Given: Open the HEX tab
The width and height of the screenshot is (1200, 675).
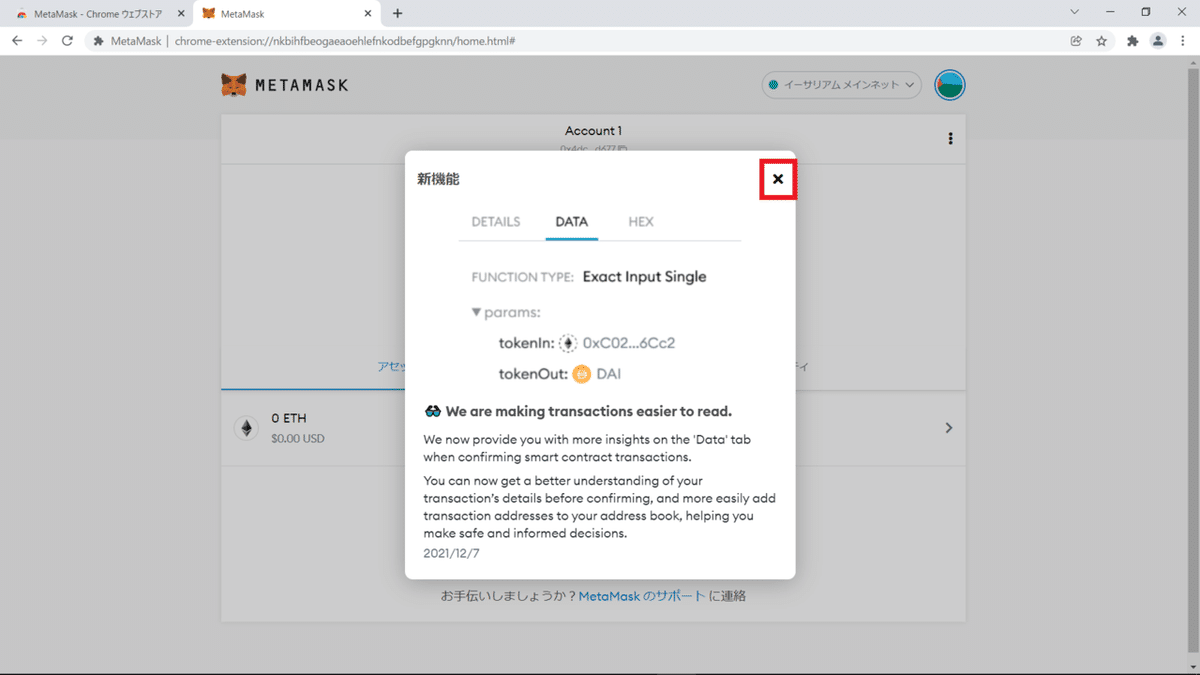Looking at the screenshot, I should pos(641,222).
